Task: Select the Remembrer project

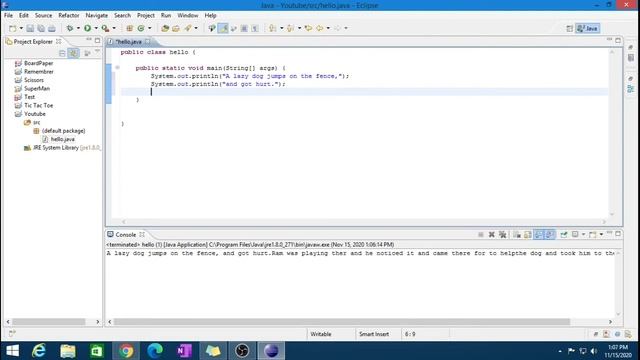Action: click(39, 72)
